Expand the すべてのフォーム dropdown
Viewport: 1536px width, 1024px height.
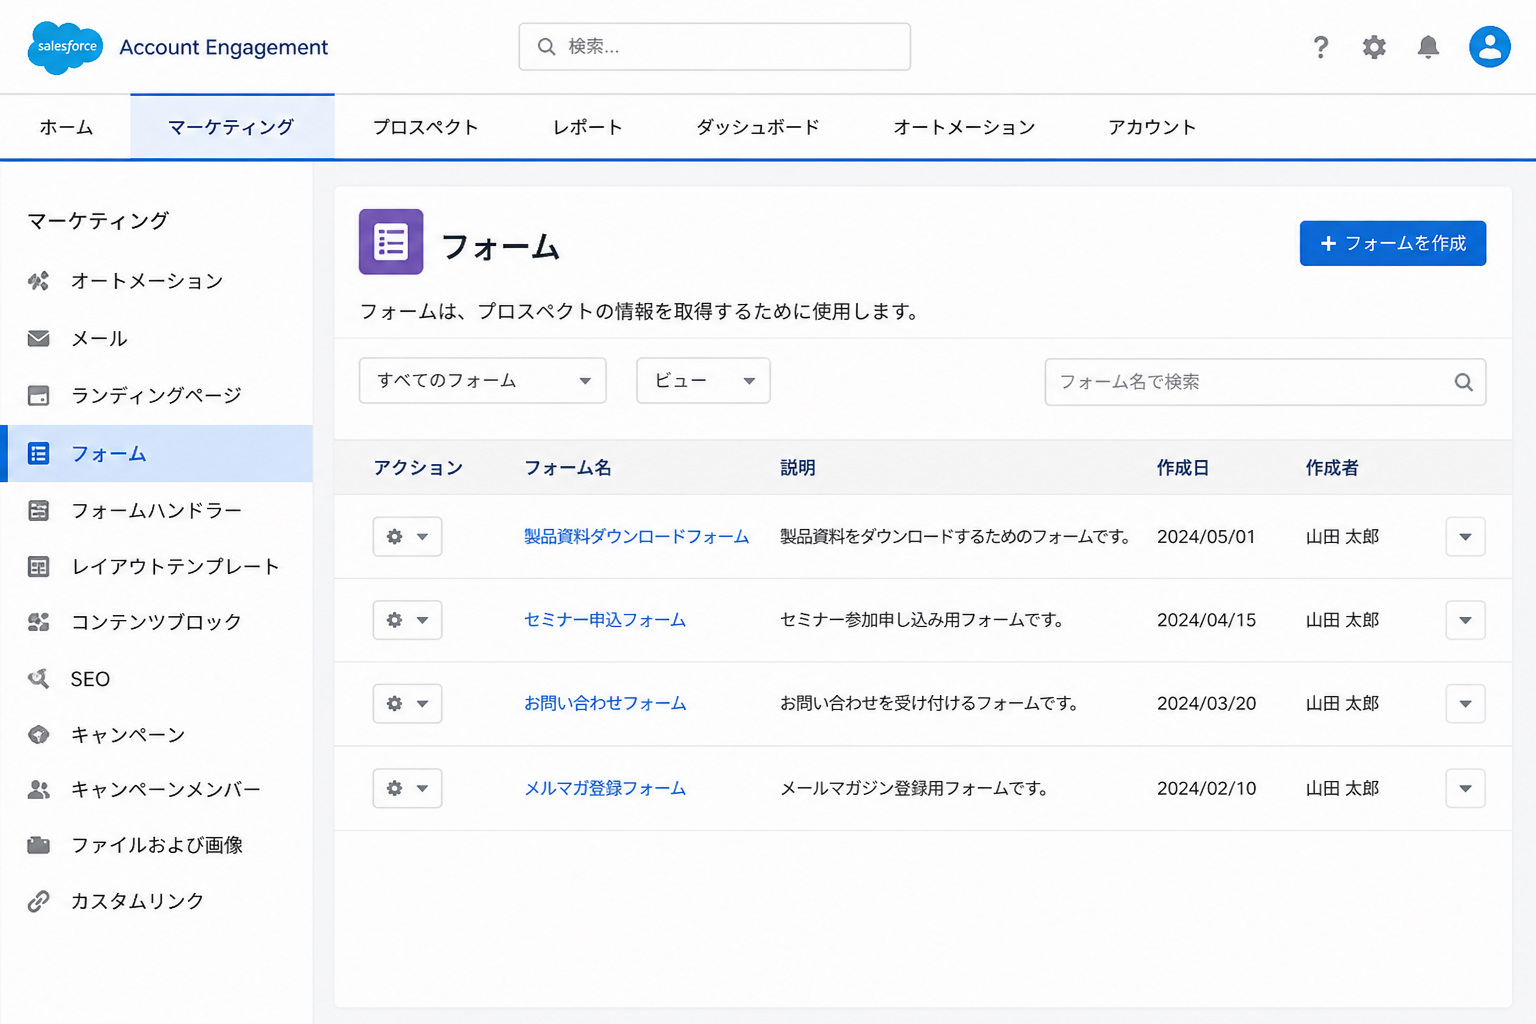click(482, 381)
